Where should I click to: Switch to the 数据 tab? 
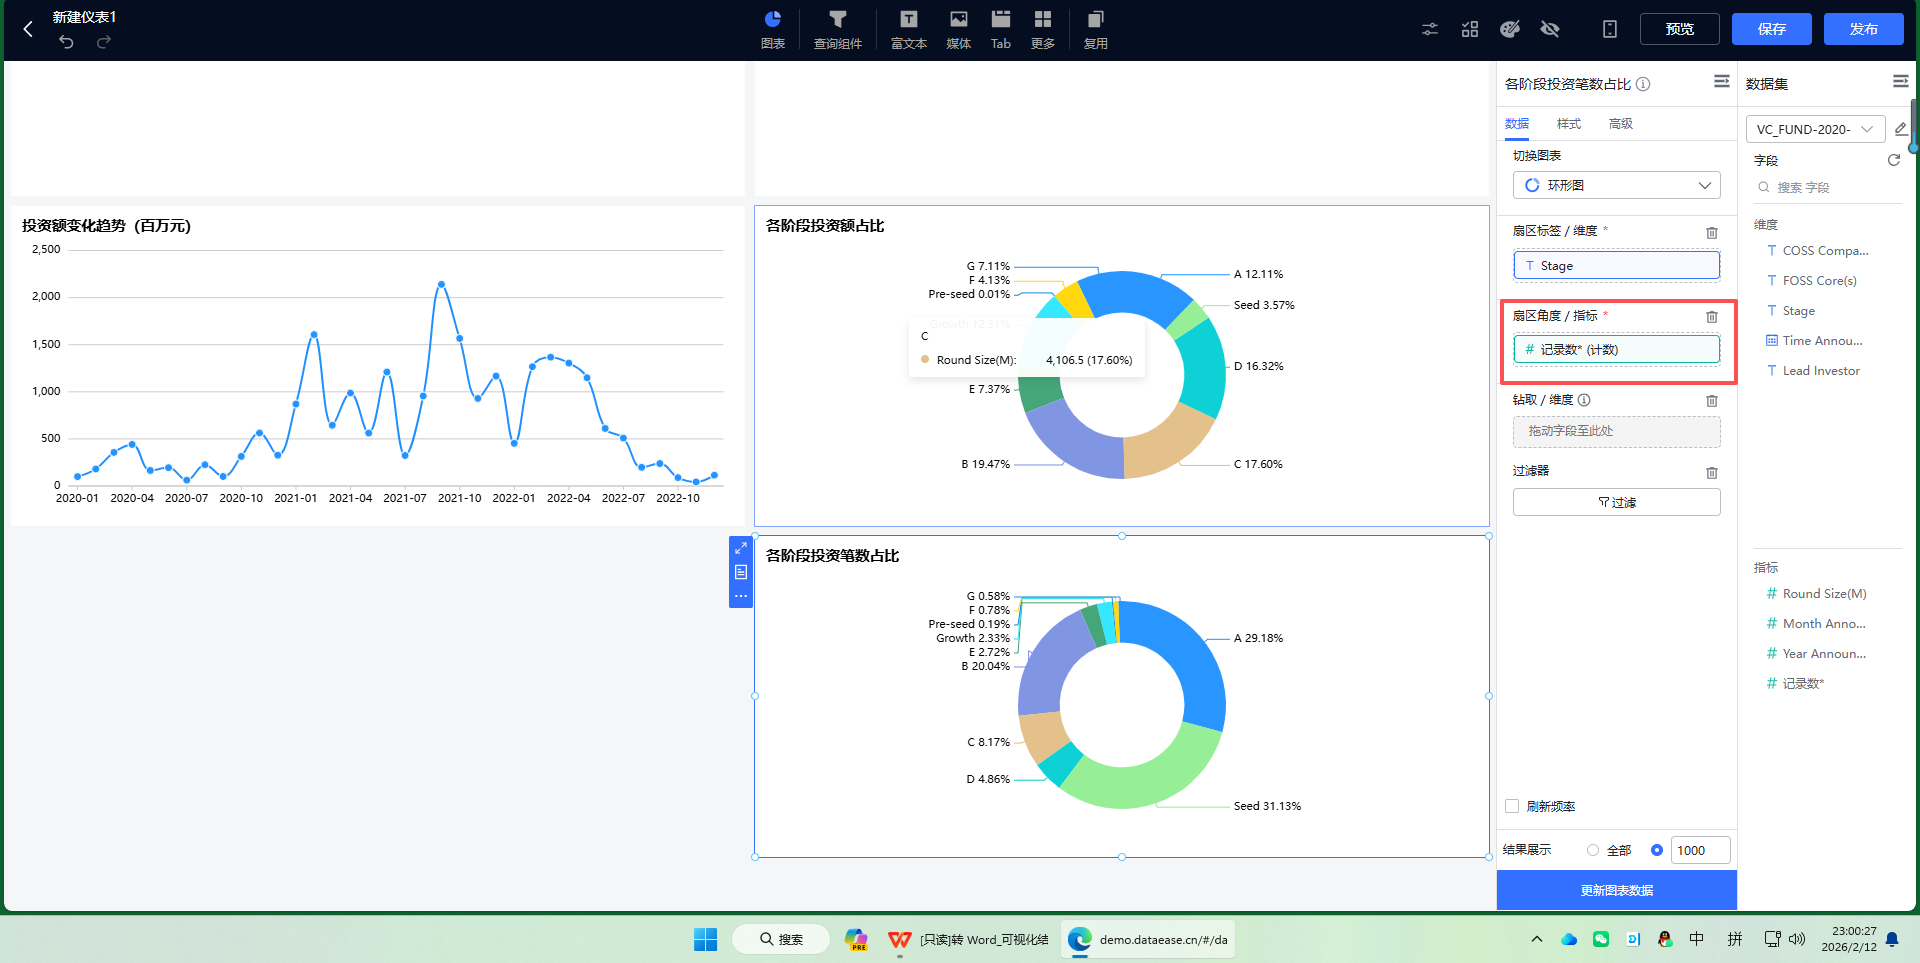1517,124
